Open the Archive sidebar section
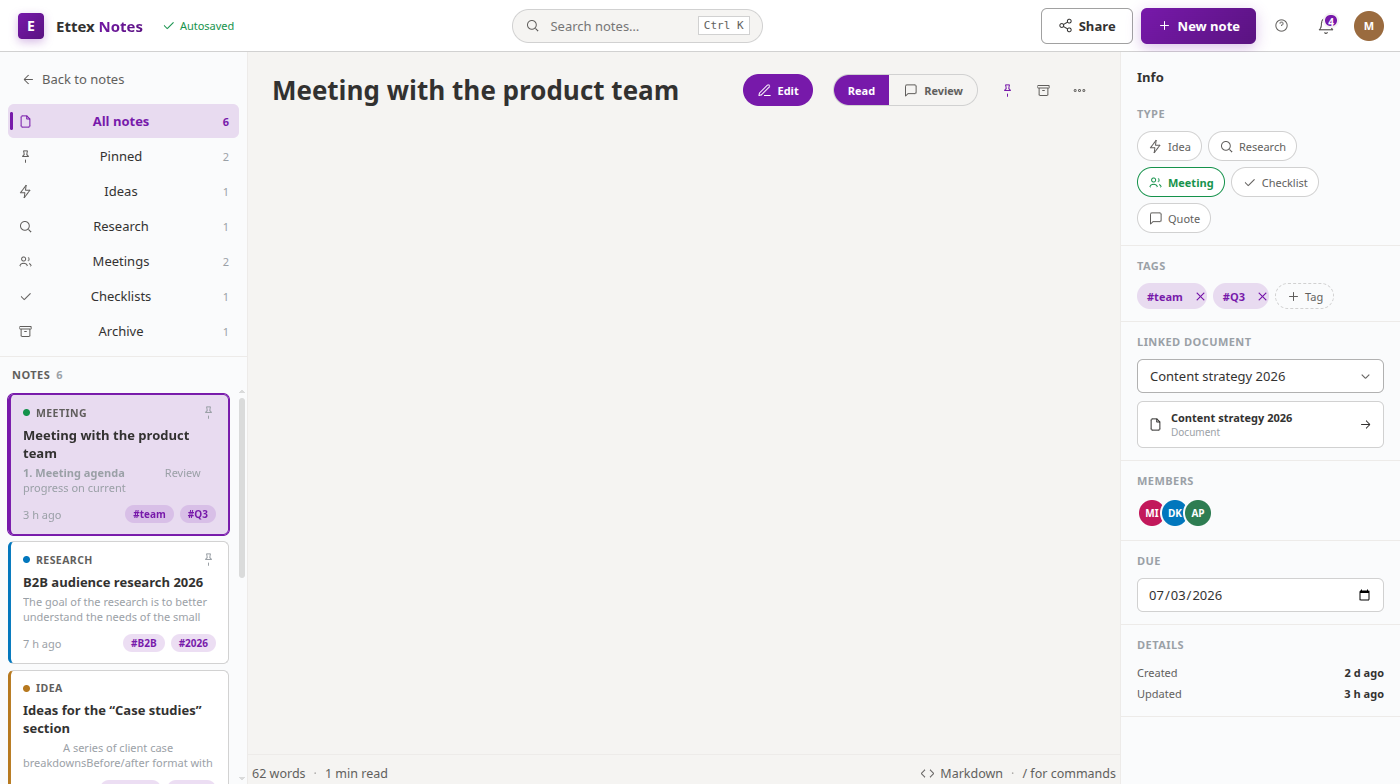Viewport: 1400px width, 784px height. click(123, 331)
